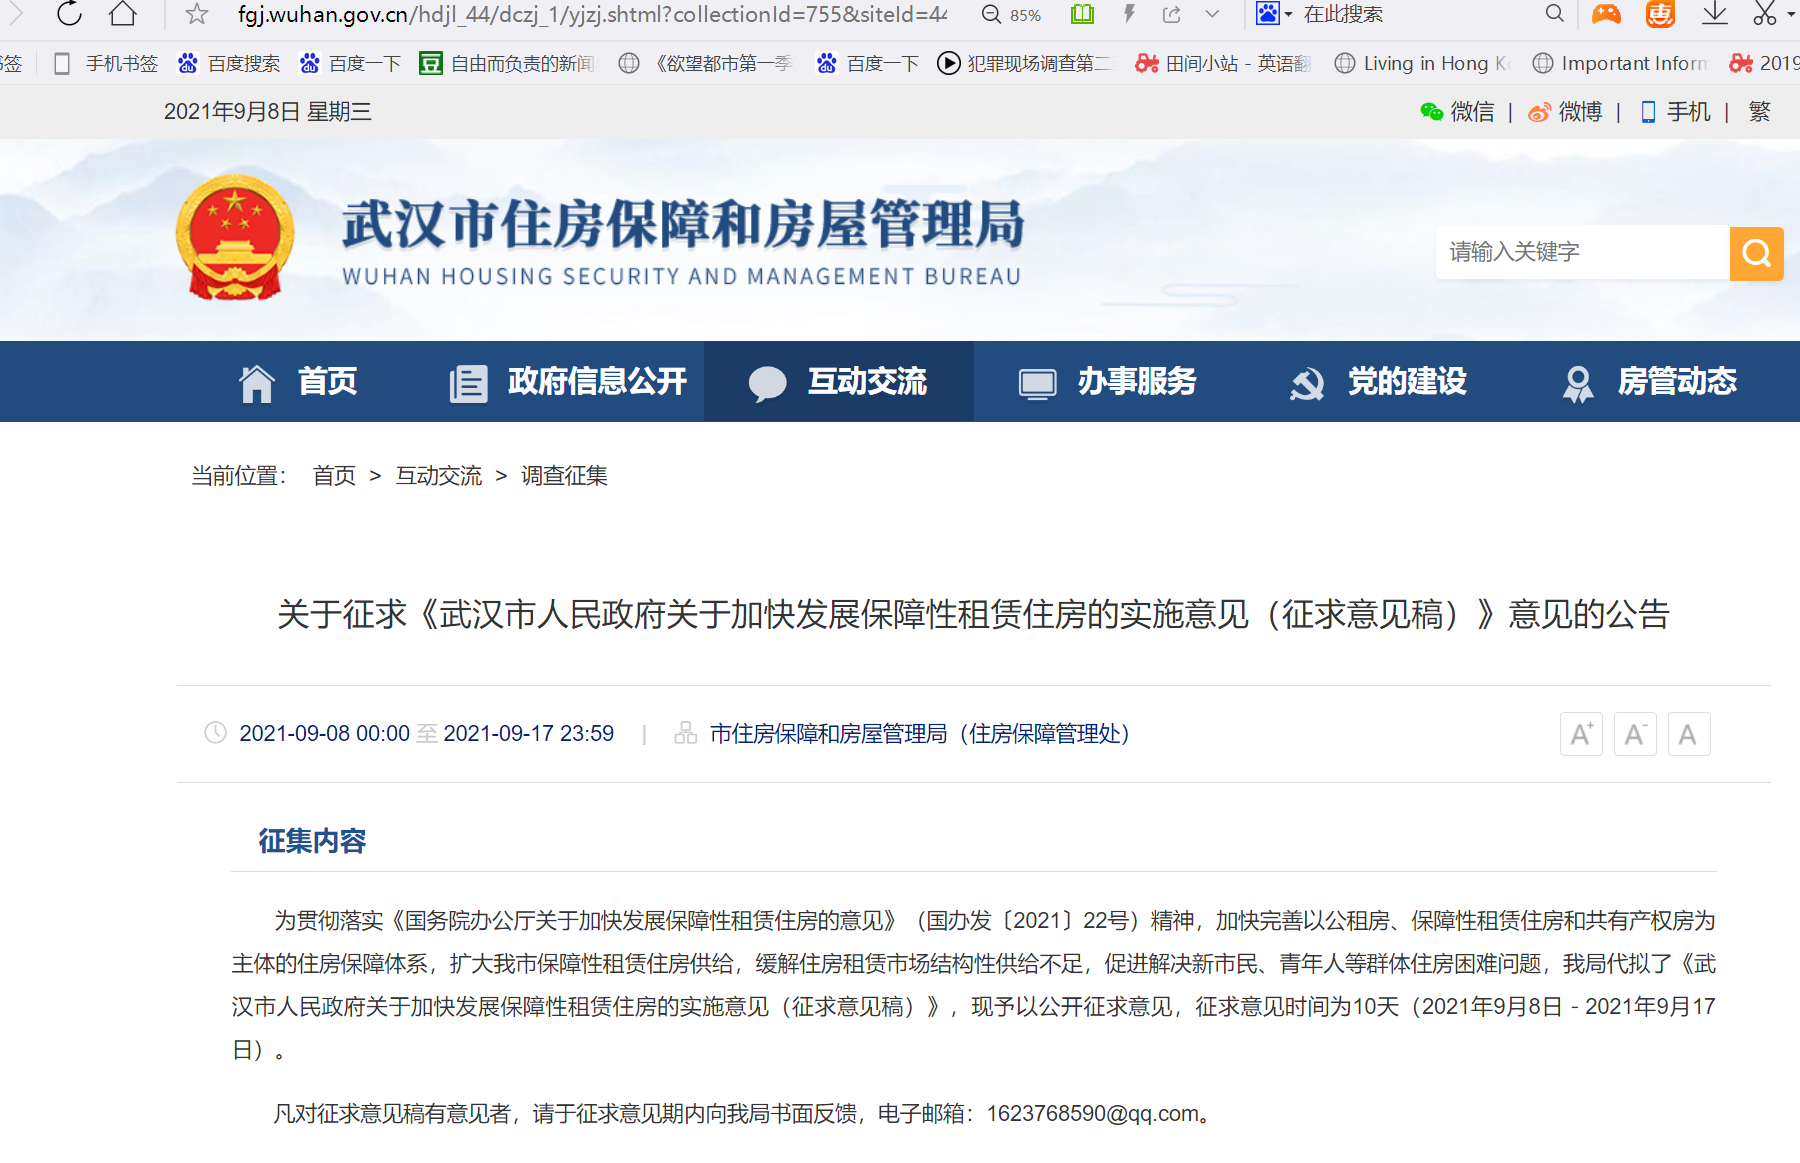Screen dimensions: 1800x1163
Task: Open the 85% zoom level control
Action: coord(1012,15)
